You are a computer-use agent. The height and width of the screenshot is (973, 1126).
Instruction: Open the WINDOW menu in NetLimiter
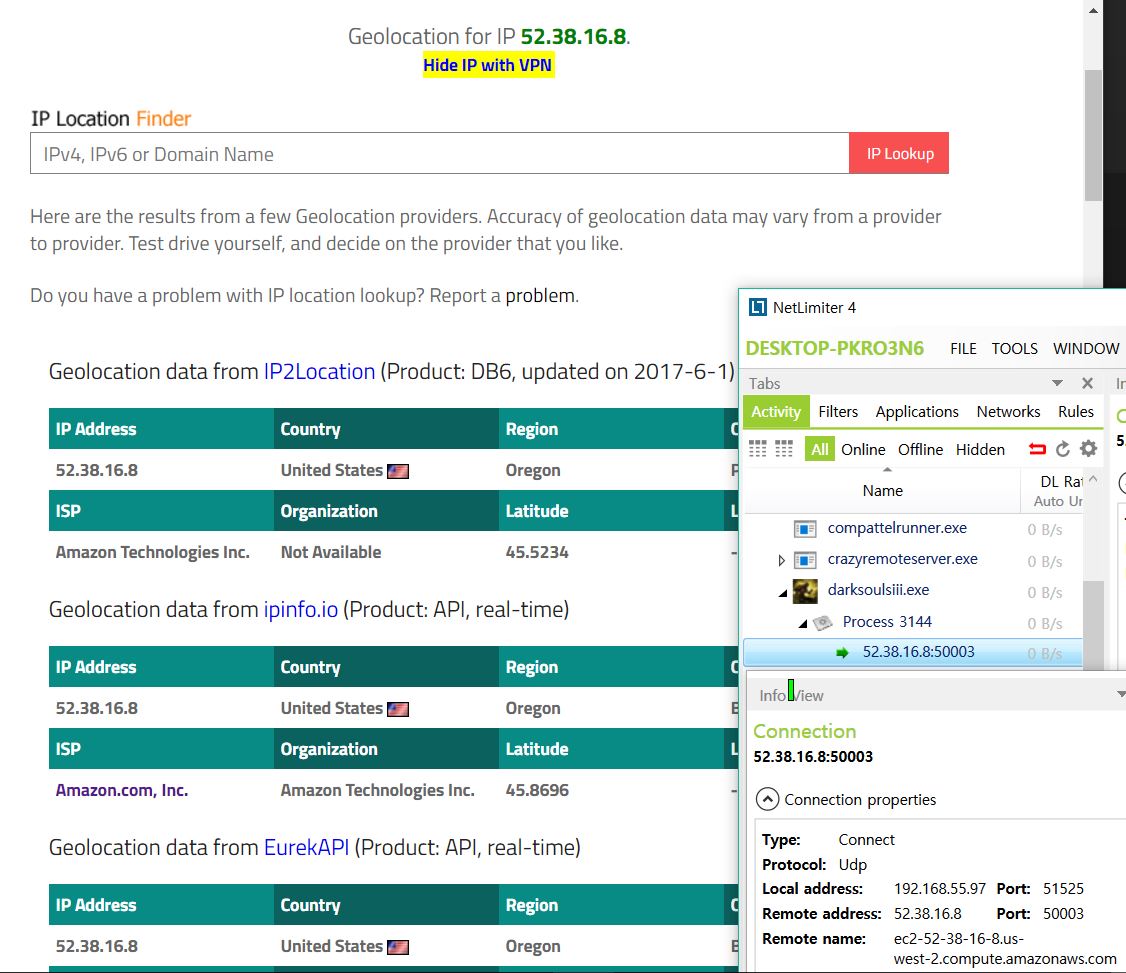tap(1086, 349)
